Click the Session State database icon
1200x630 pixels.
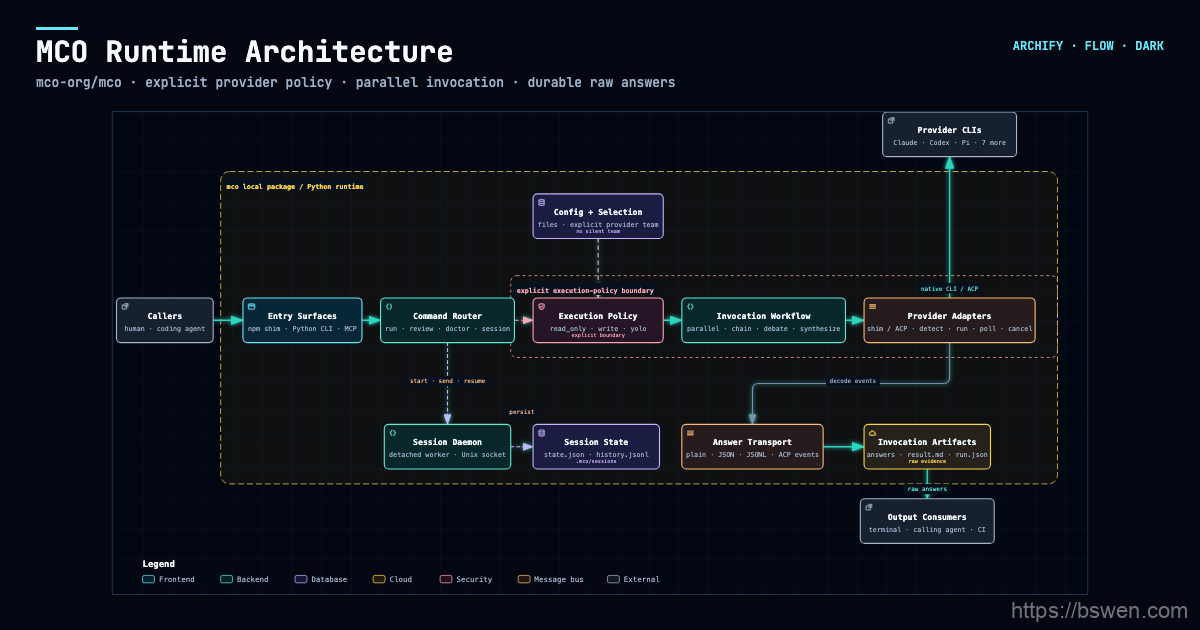click(x=541, y=433)
